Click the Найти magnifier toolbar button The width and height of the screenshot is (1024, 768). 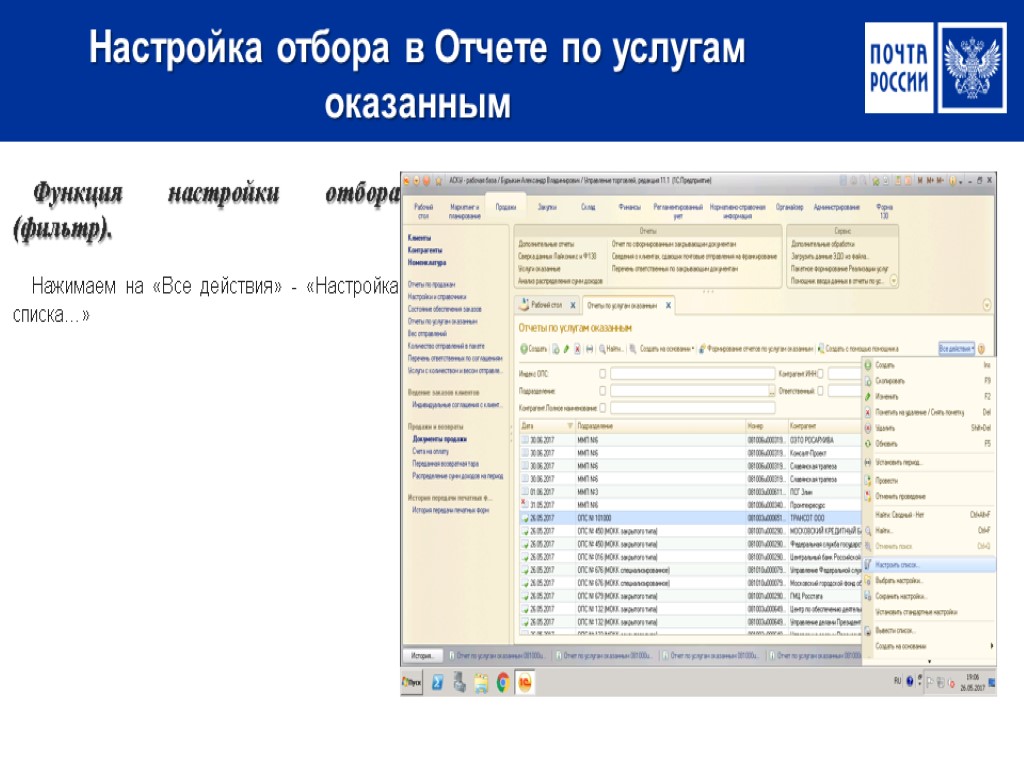611,349
